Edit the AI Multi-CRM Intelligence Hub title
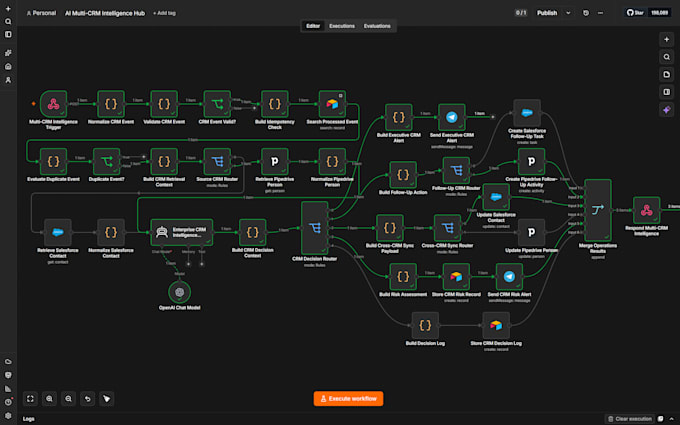Image resolution: width=680 pixels, height=425 pixels. pos(105,13)
